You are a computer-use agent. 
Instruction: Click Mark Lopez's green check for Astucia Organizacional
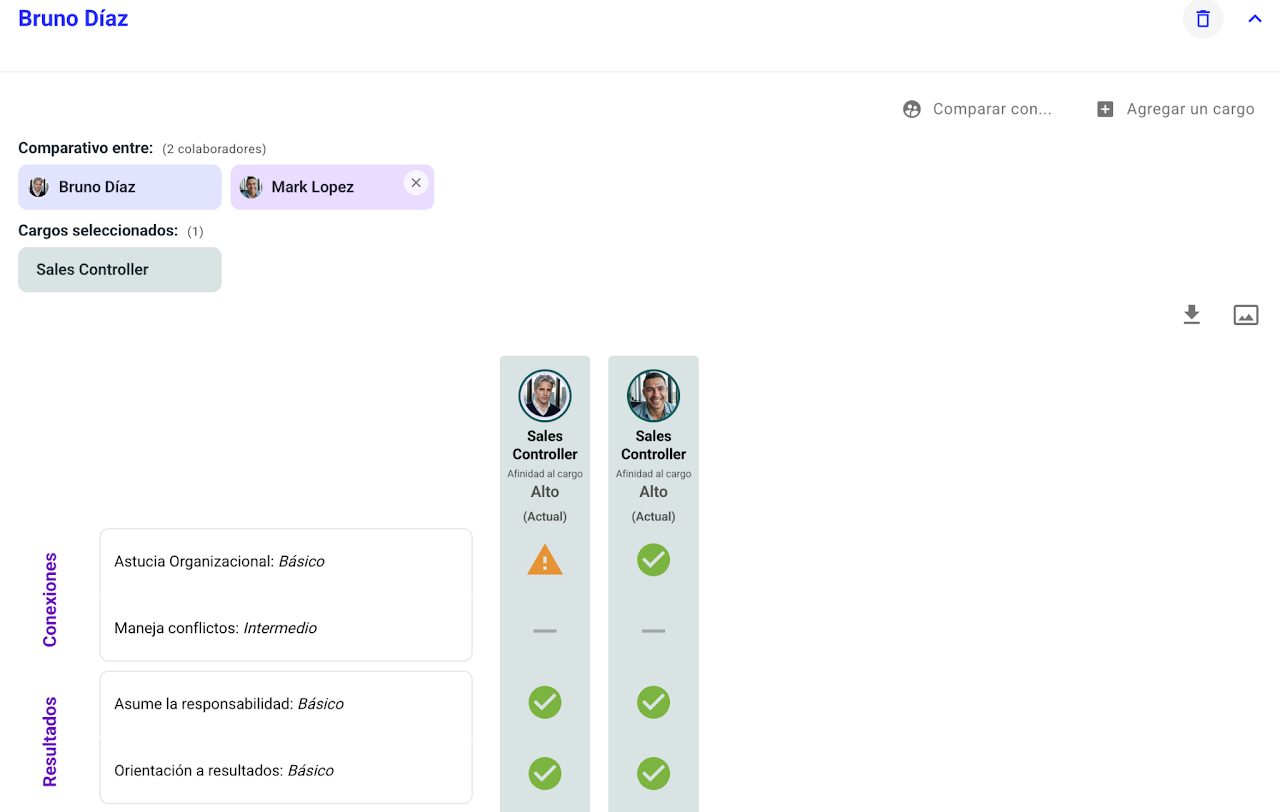pyautogui.click(x=653, y=560)
